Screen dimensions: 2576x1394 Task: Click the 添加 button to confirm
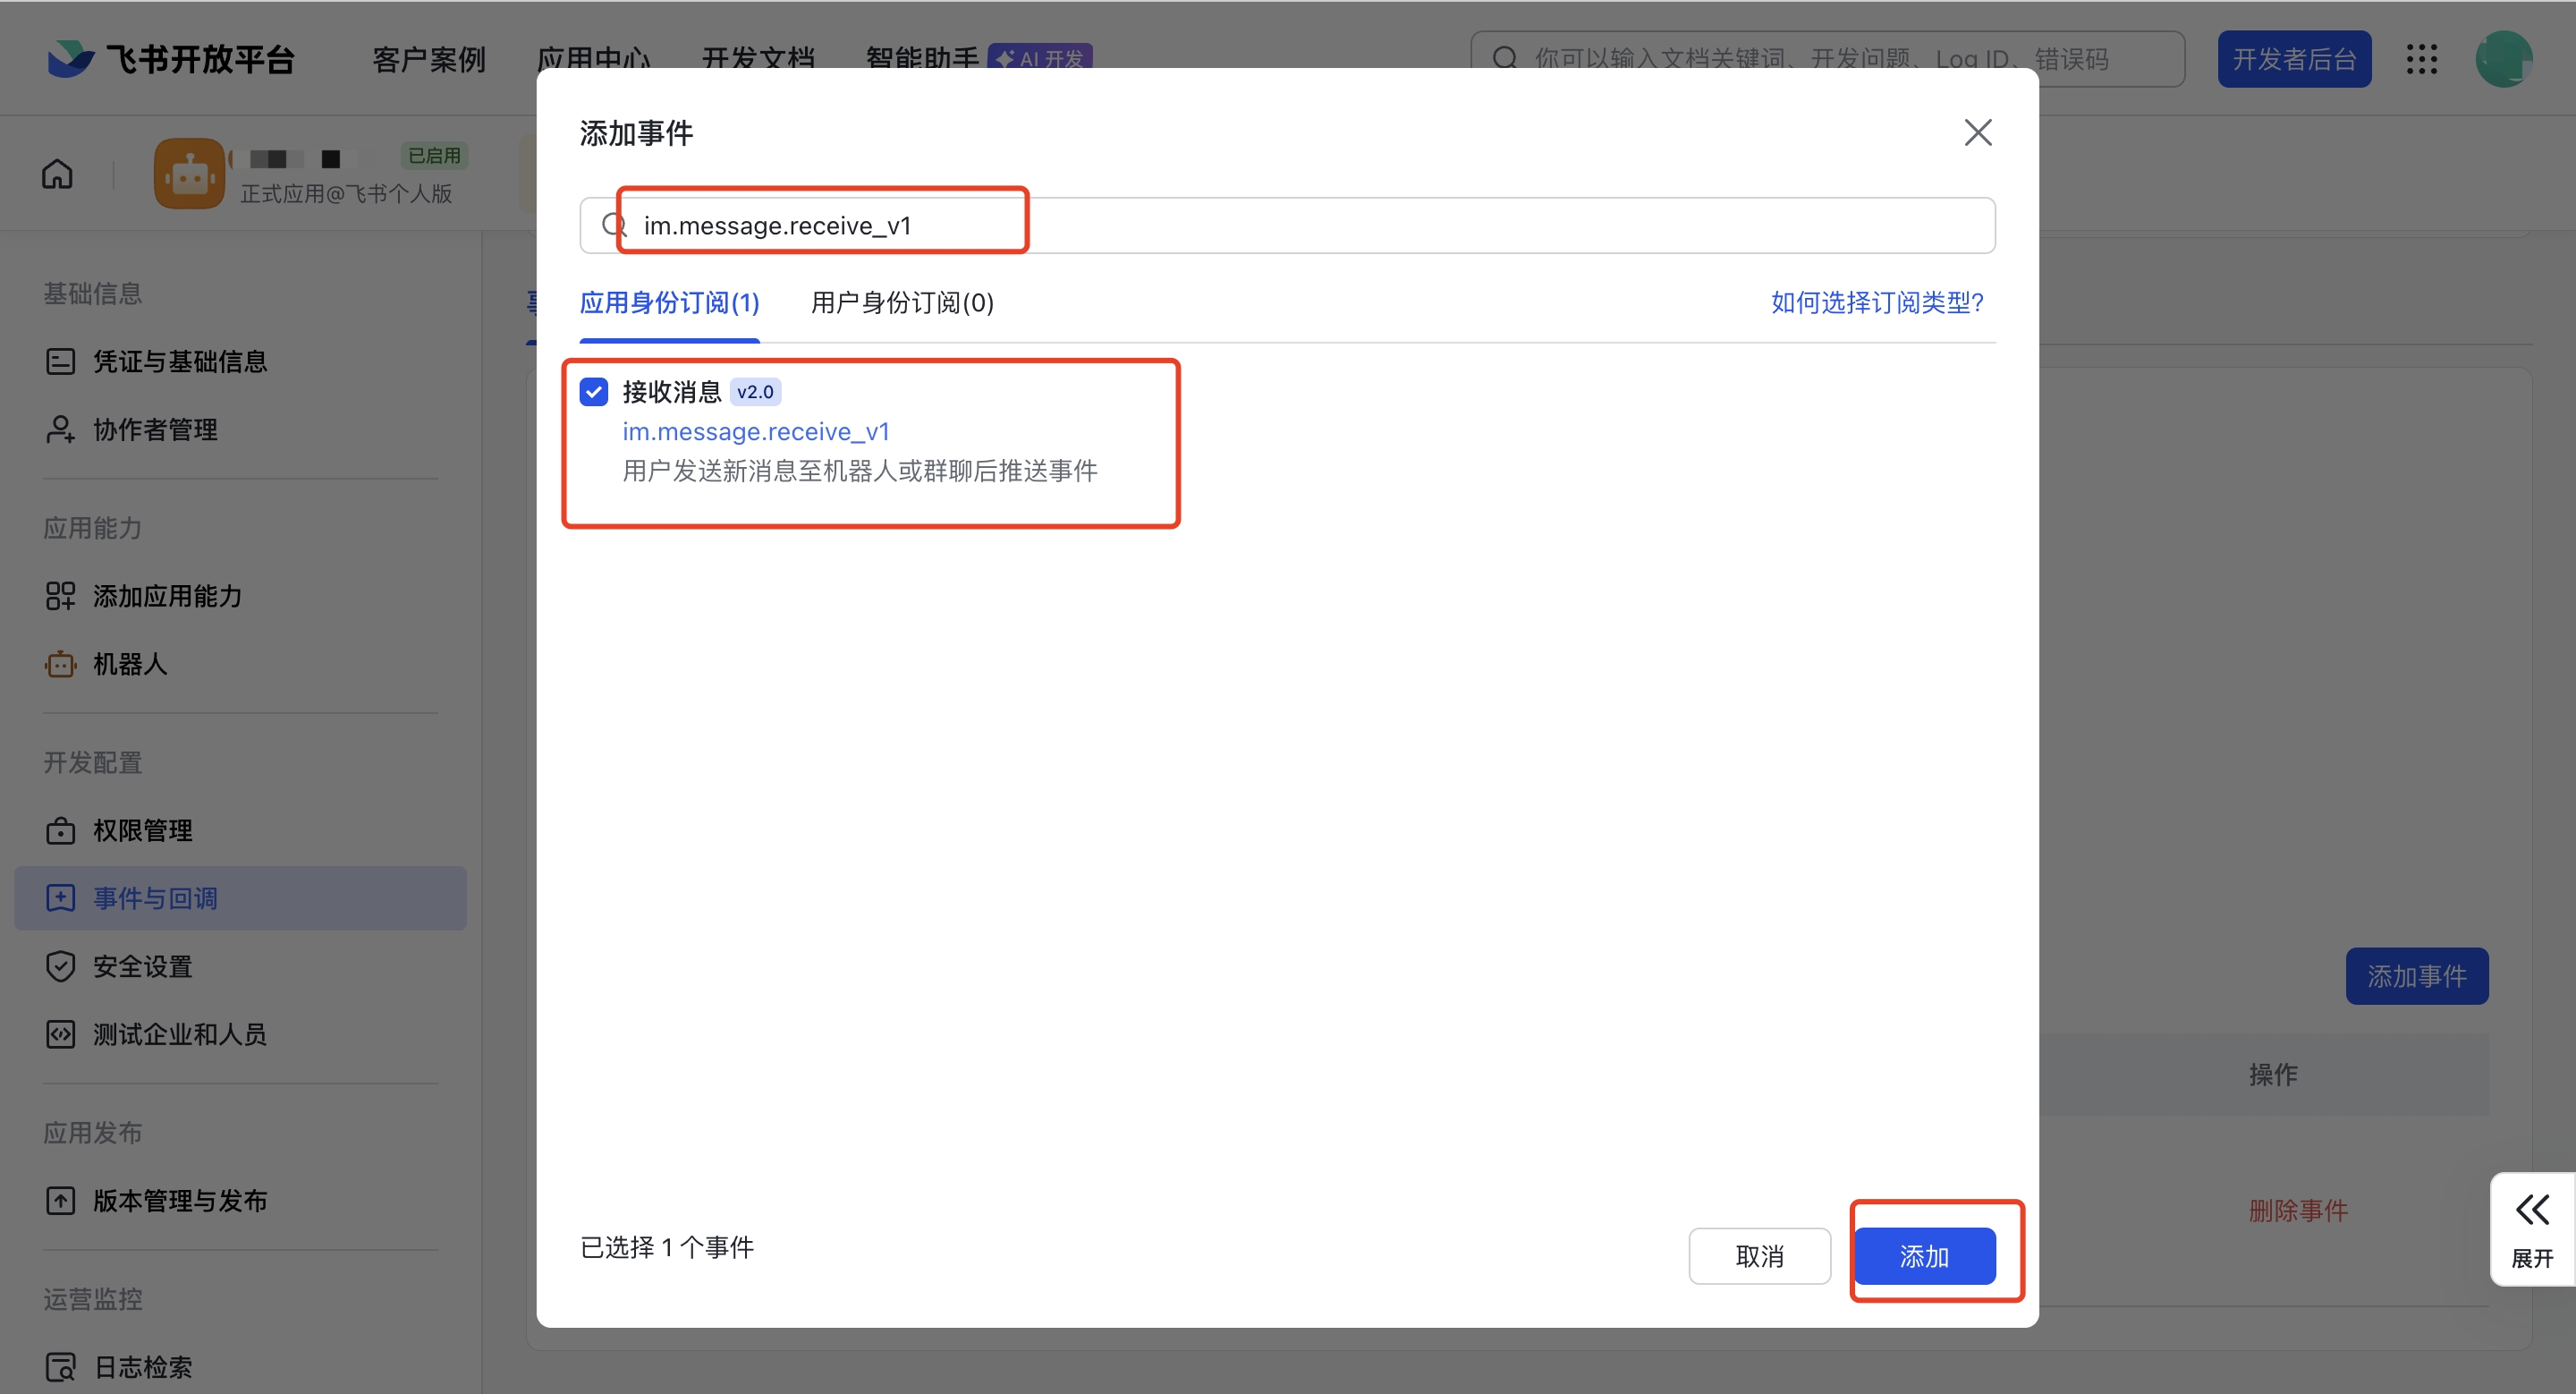[1926, 1256]
